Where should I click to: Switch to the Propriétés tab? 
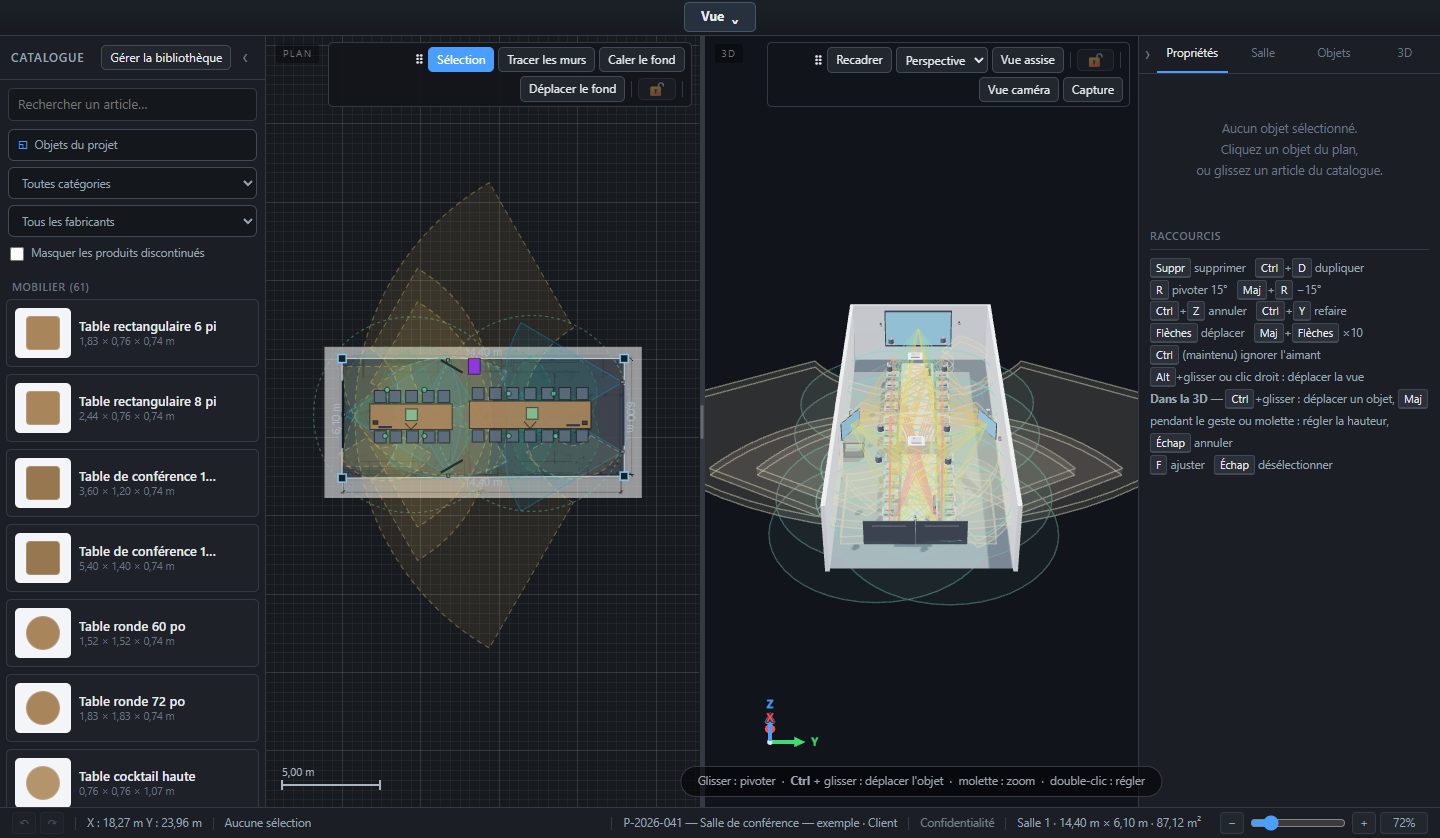click(1192, 53)
